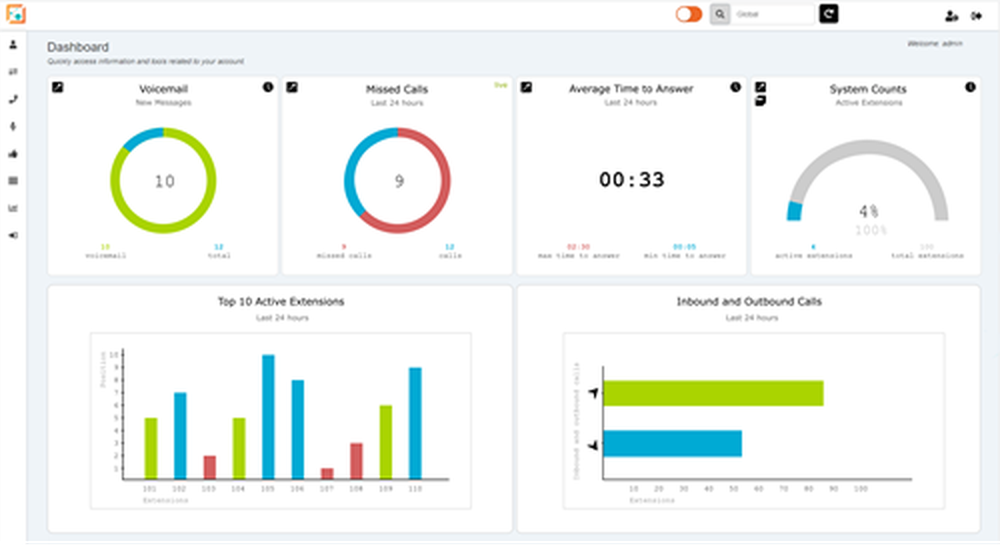Click the edit icon on the System Counts card

coord(760,87)
